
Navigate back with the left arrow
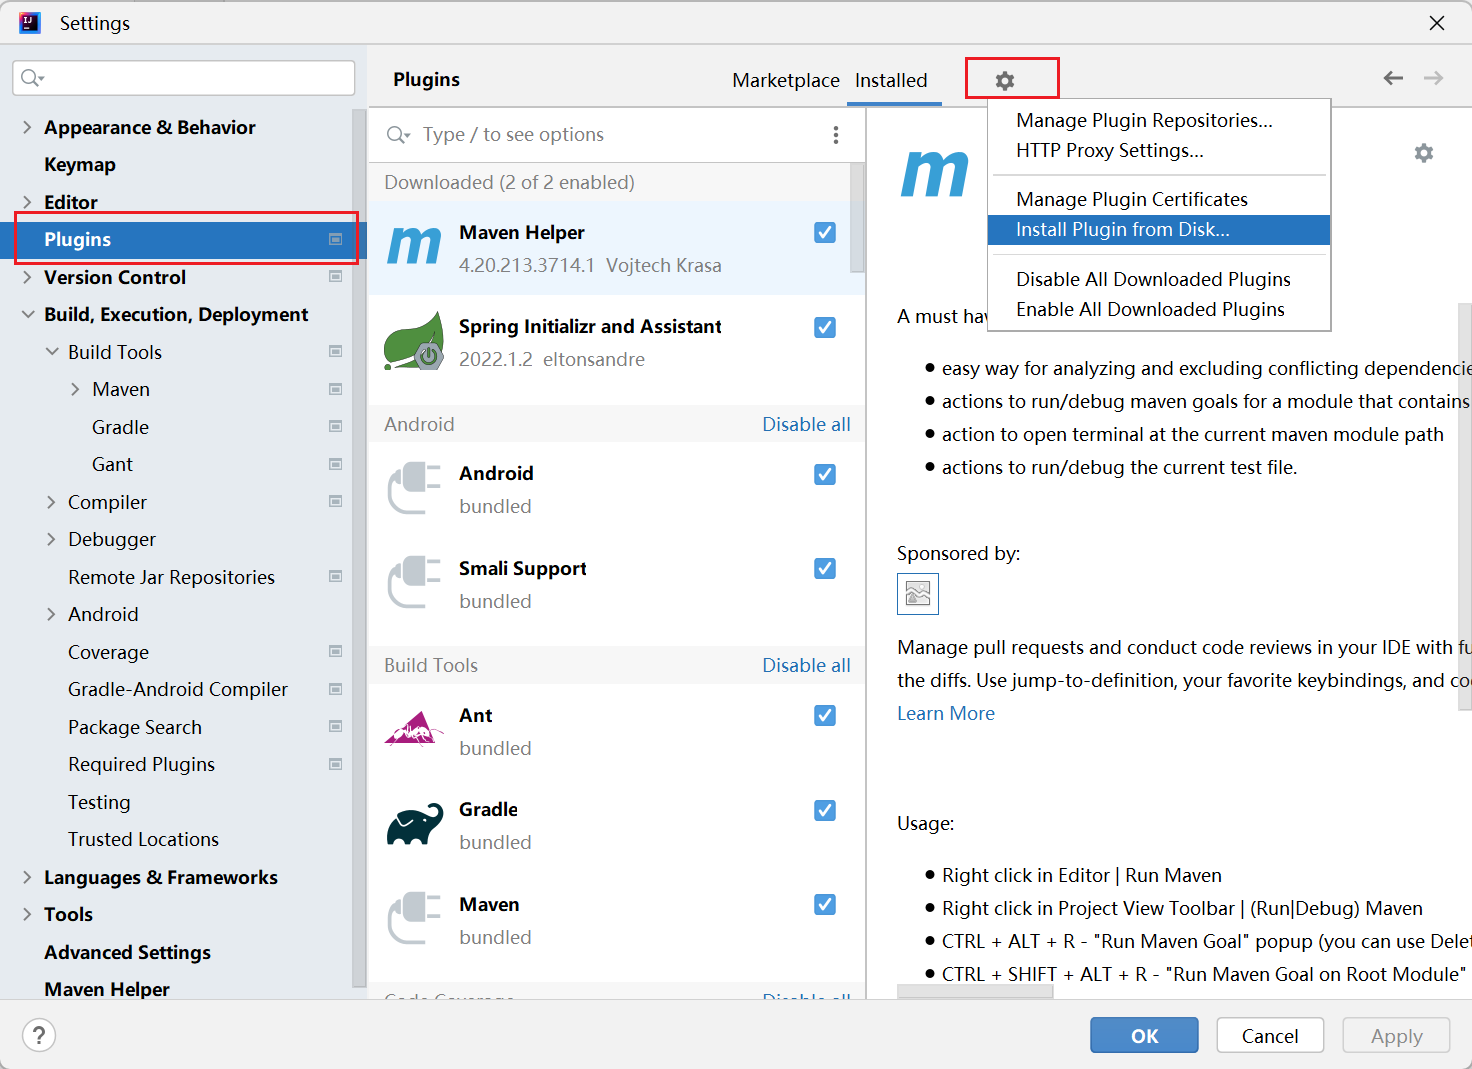1393,78
